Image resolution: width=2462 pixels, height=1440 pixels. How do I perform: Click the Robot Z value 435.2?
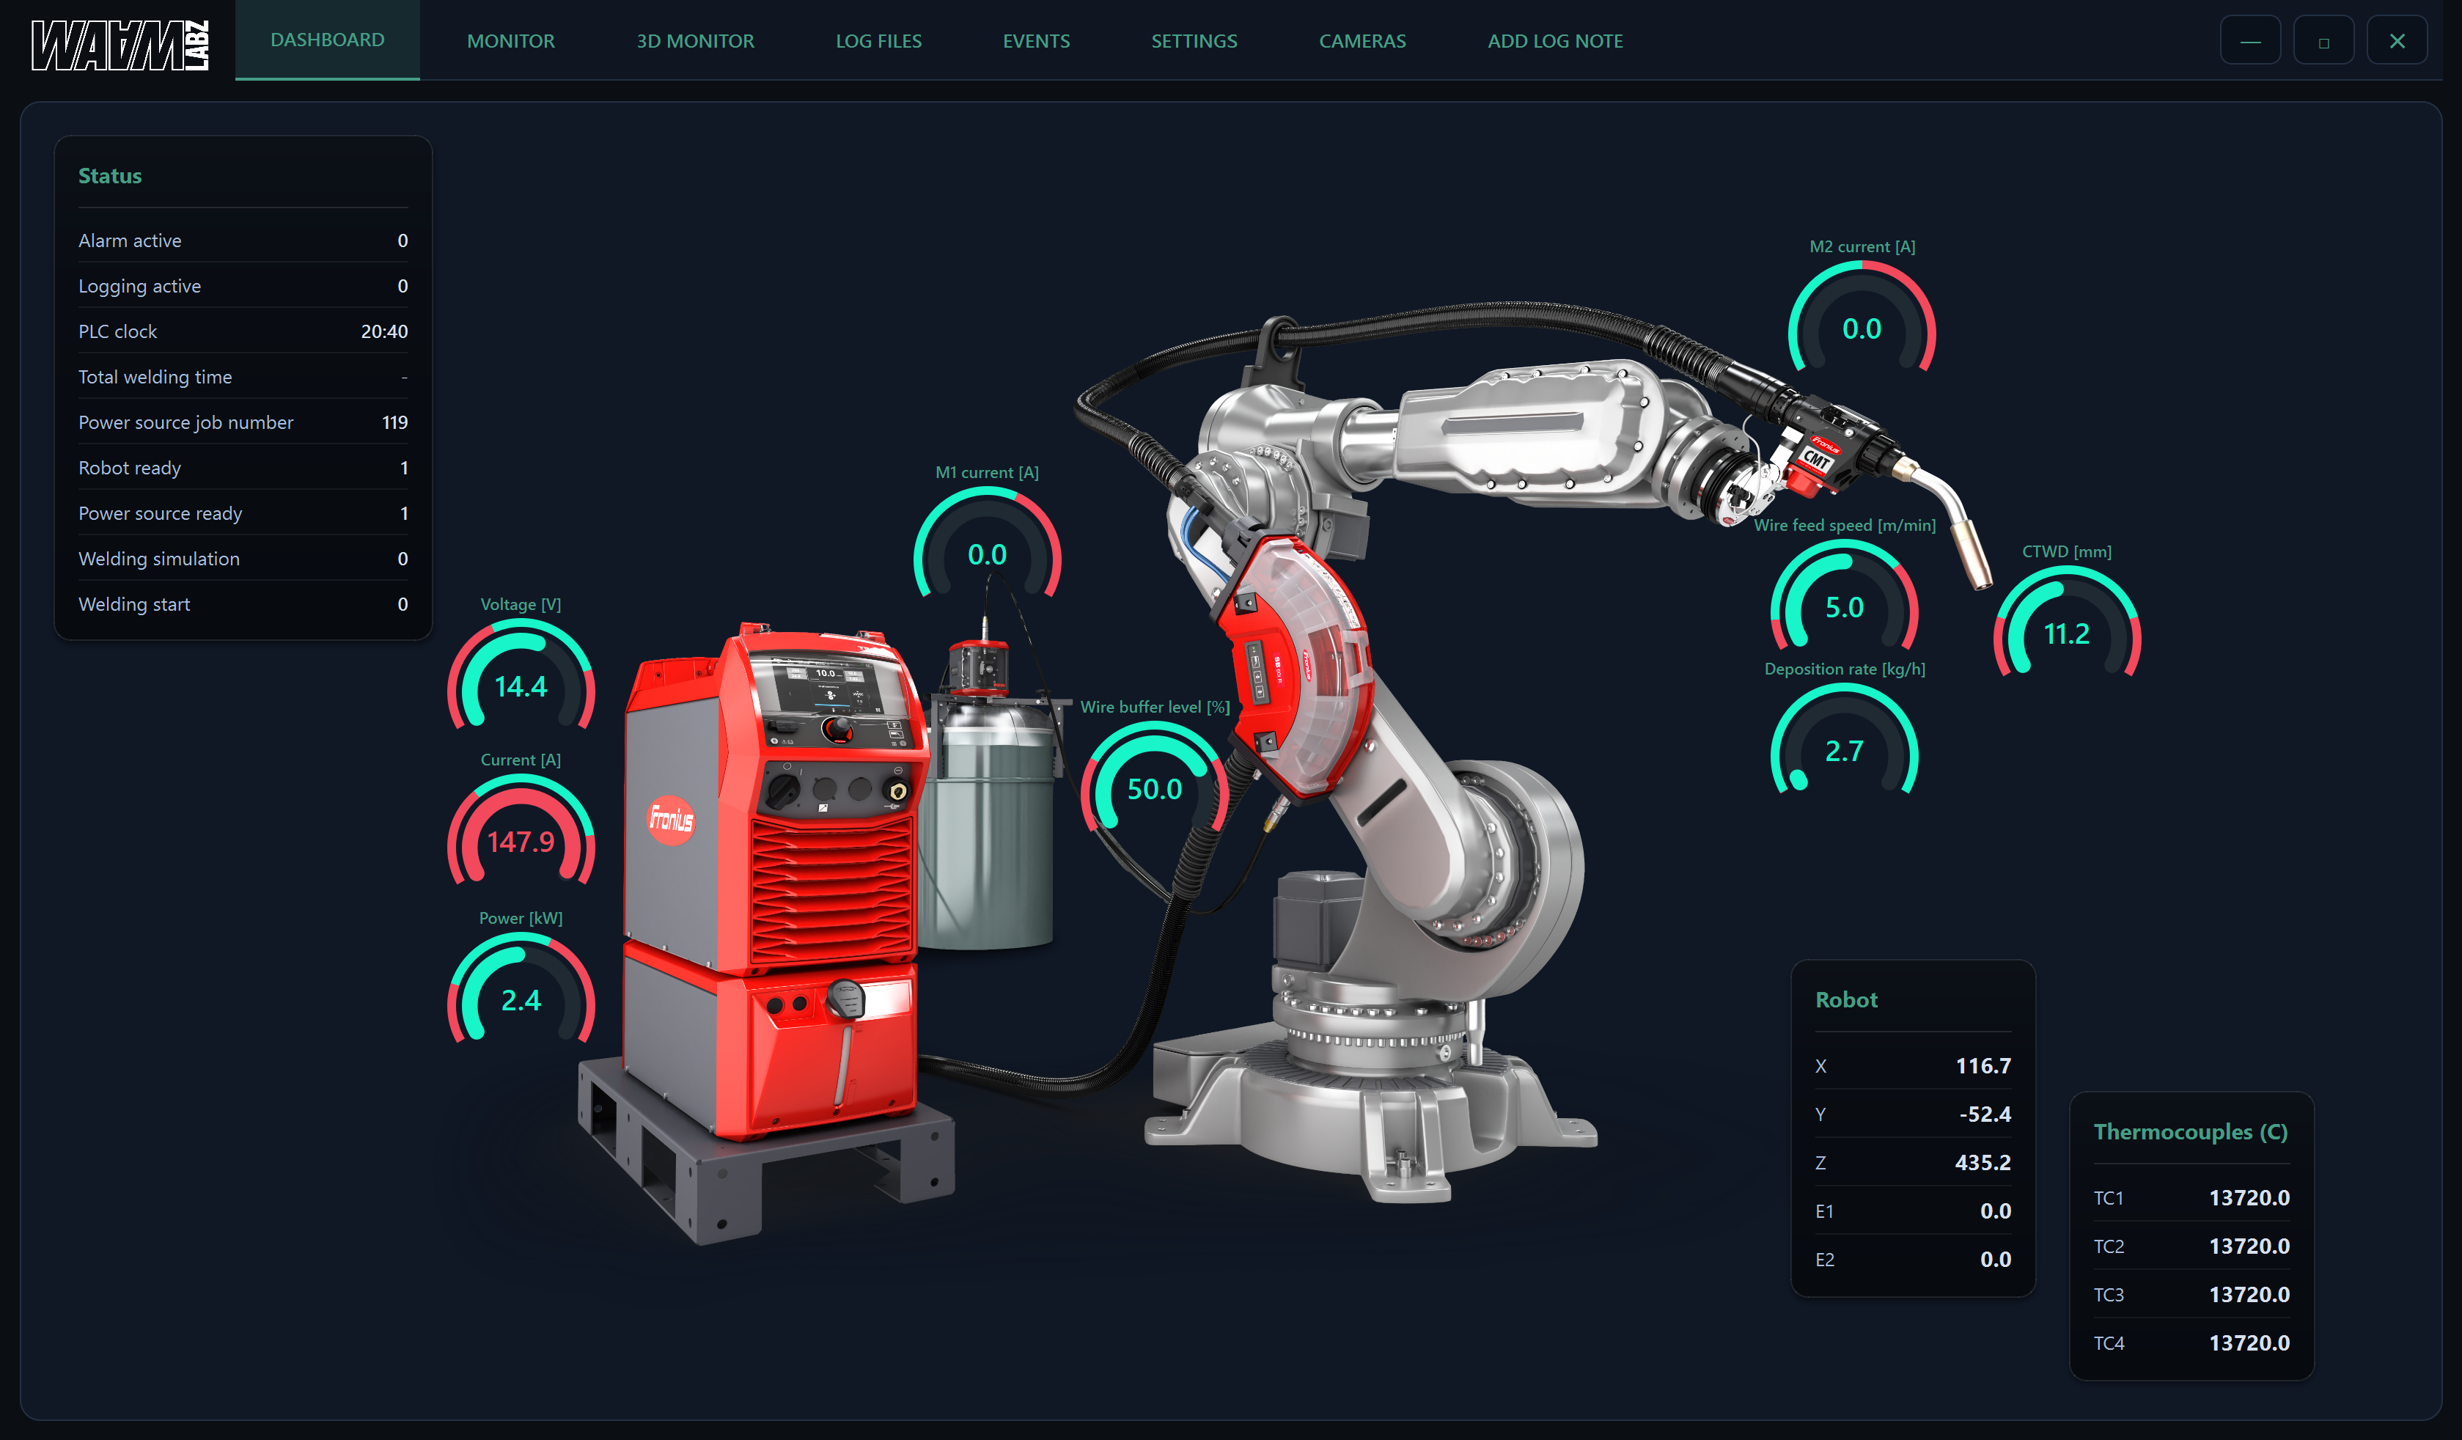click(1983, 1162)
